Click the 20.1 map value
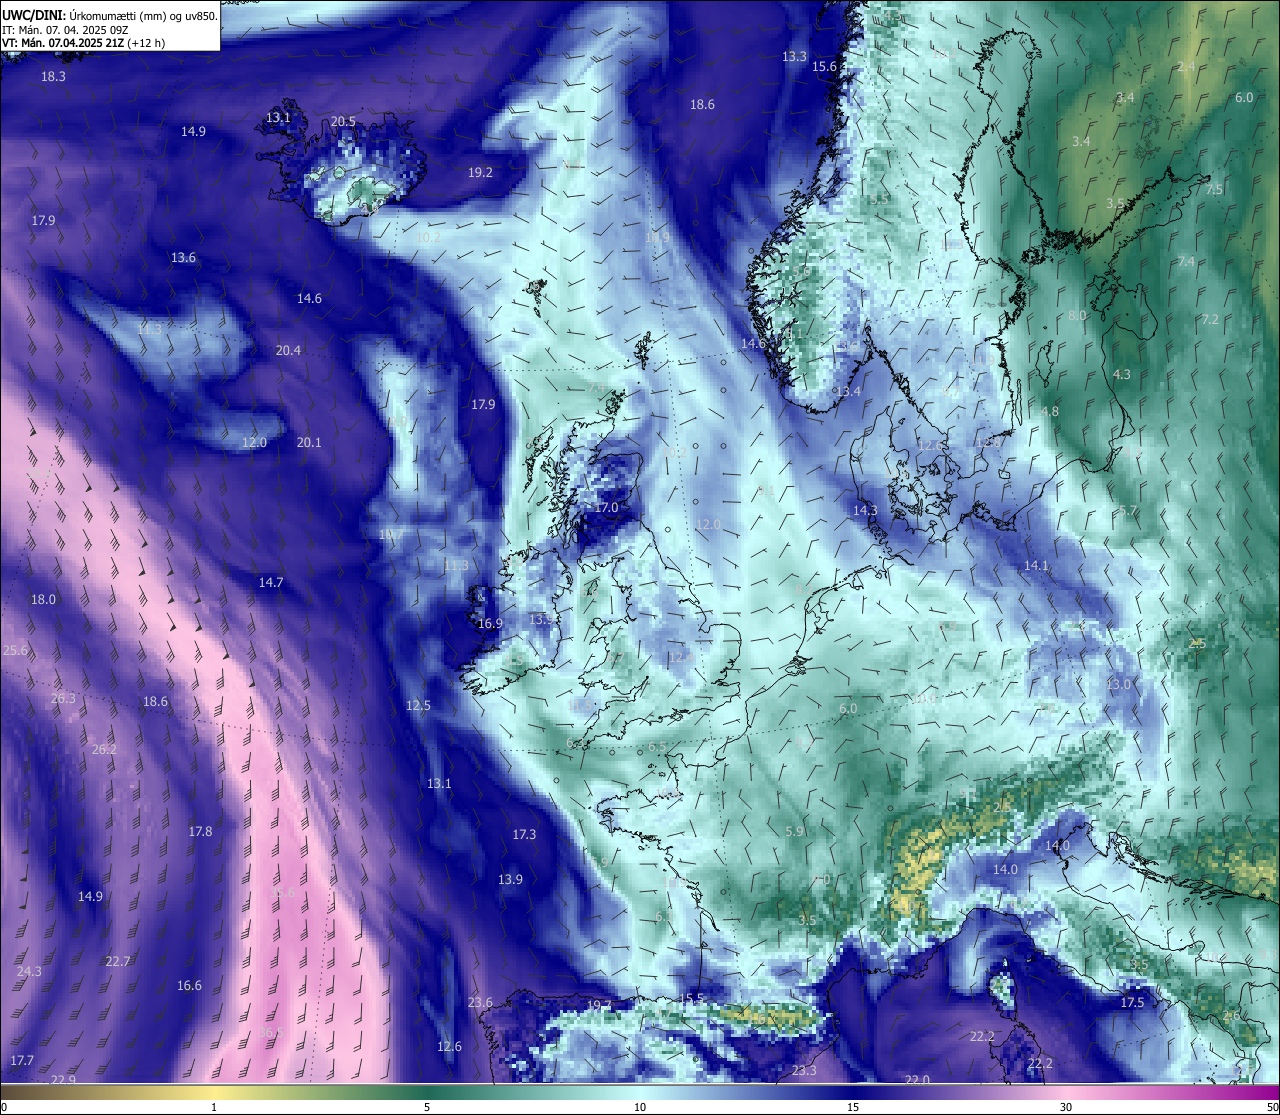This screenshot has height=1115, width=1280. pos(309,442)
